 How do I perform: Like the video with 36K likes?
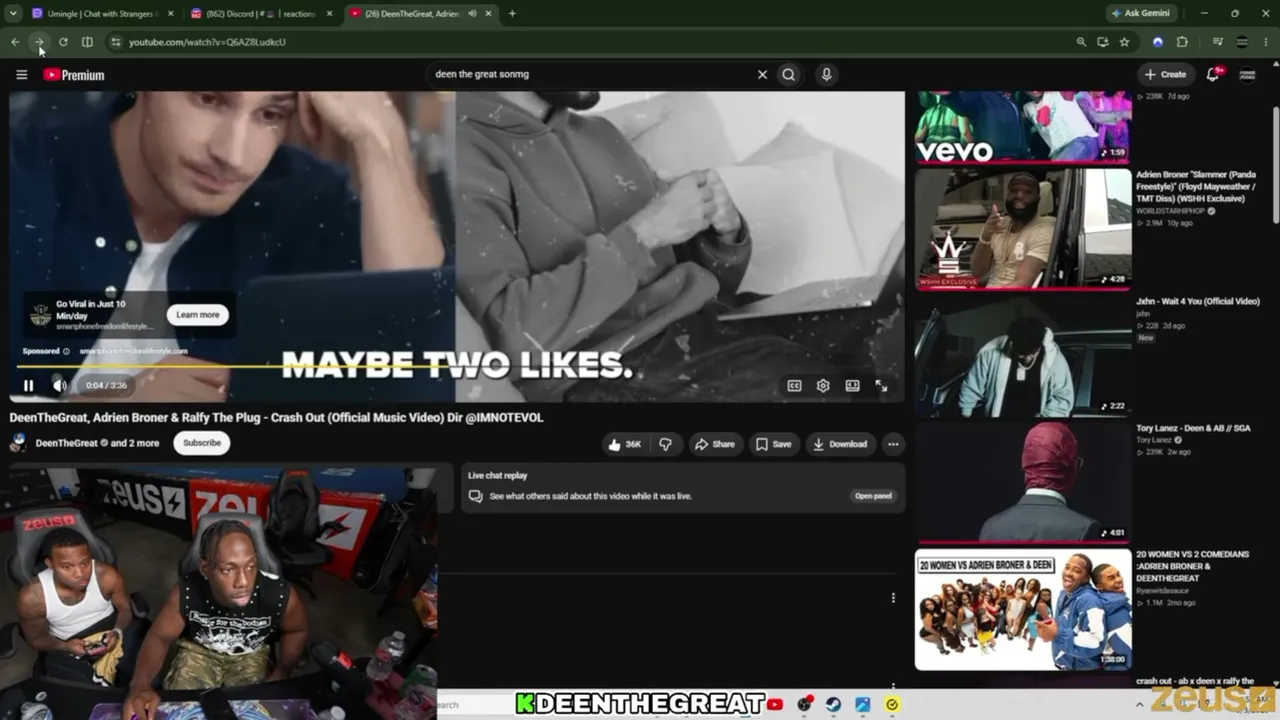[x=625, y=444]
